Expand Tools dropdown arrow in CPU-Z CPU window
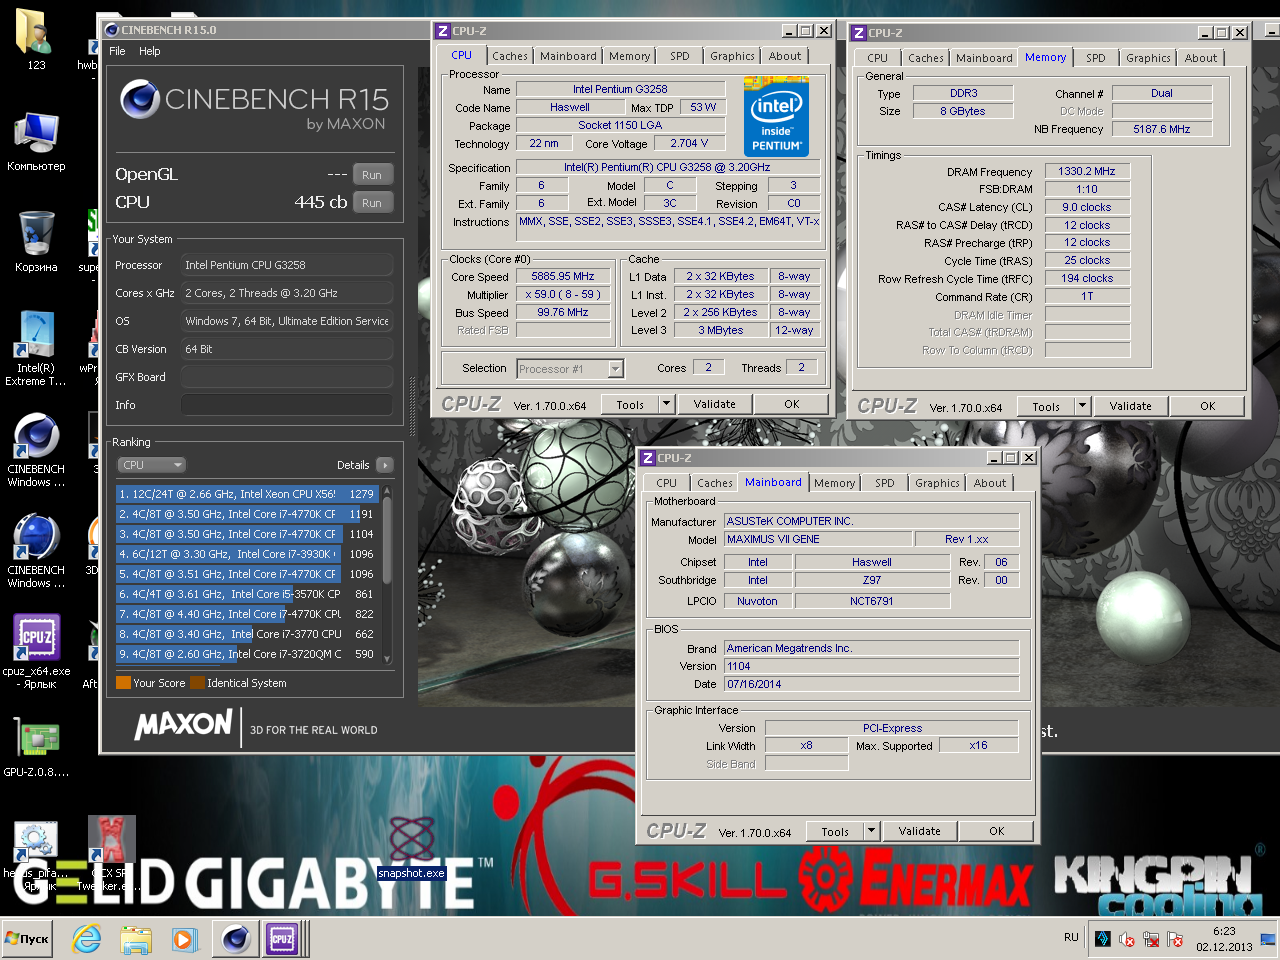 (x=666, y=404)
